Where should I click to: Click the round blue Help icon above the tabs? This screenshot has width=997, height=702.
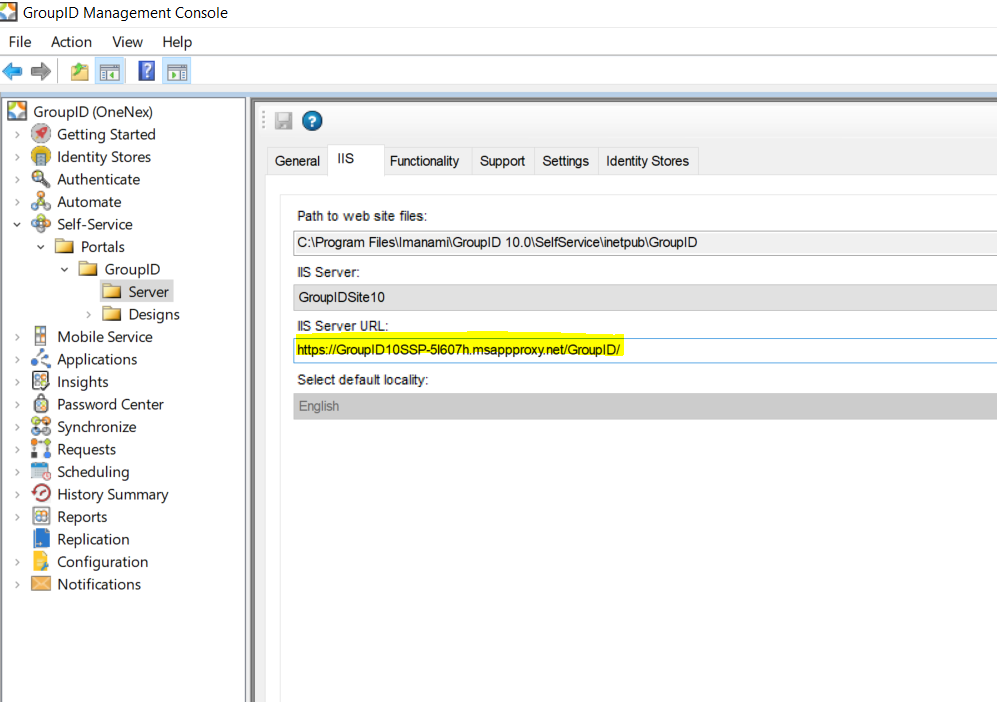(311, 120)
